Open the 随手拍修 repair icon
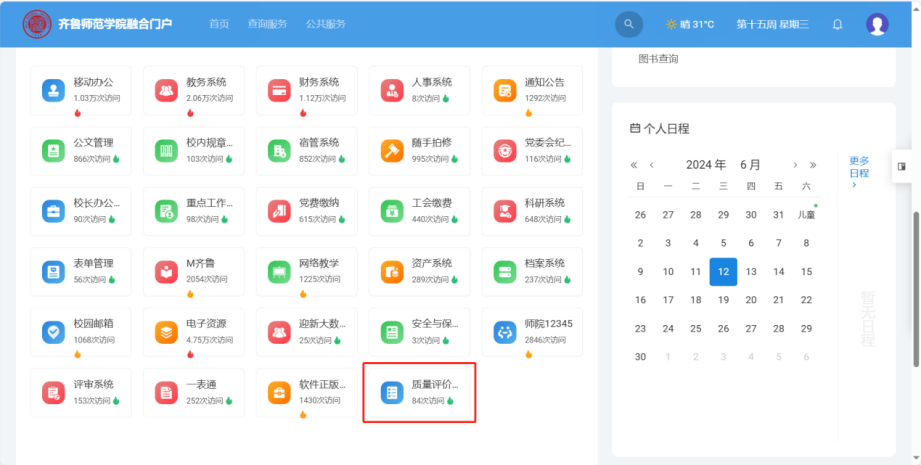 391,151
